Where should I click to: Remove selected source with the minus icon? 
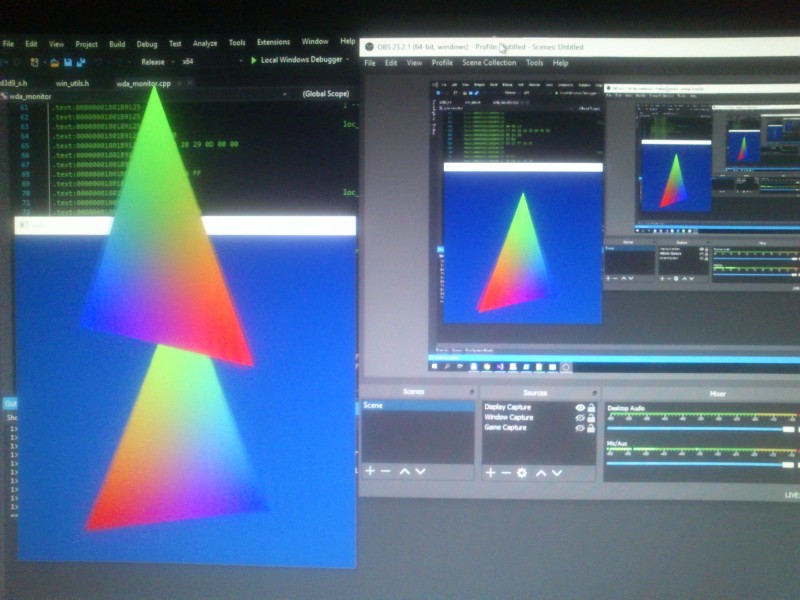pyautogui.click(x=506, y=473)
